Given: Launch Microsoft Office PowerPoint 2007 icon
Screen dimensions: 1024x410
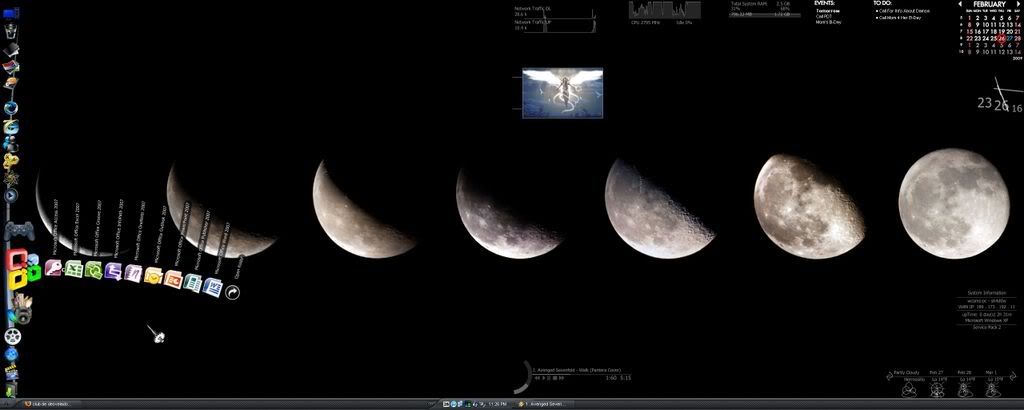Looking at the screenshot, I should 173,279.
